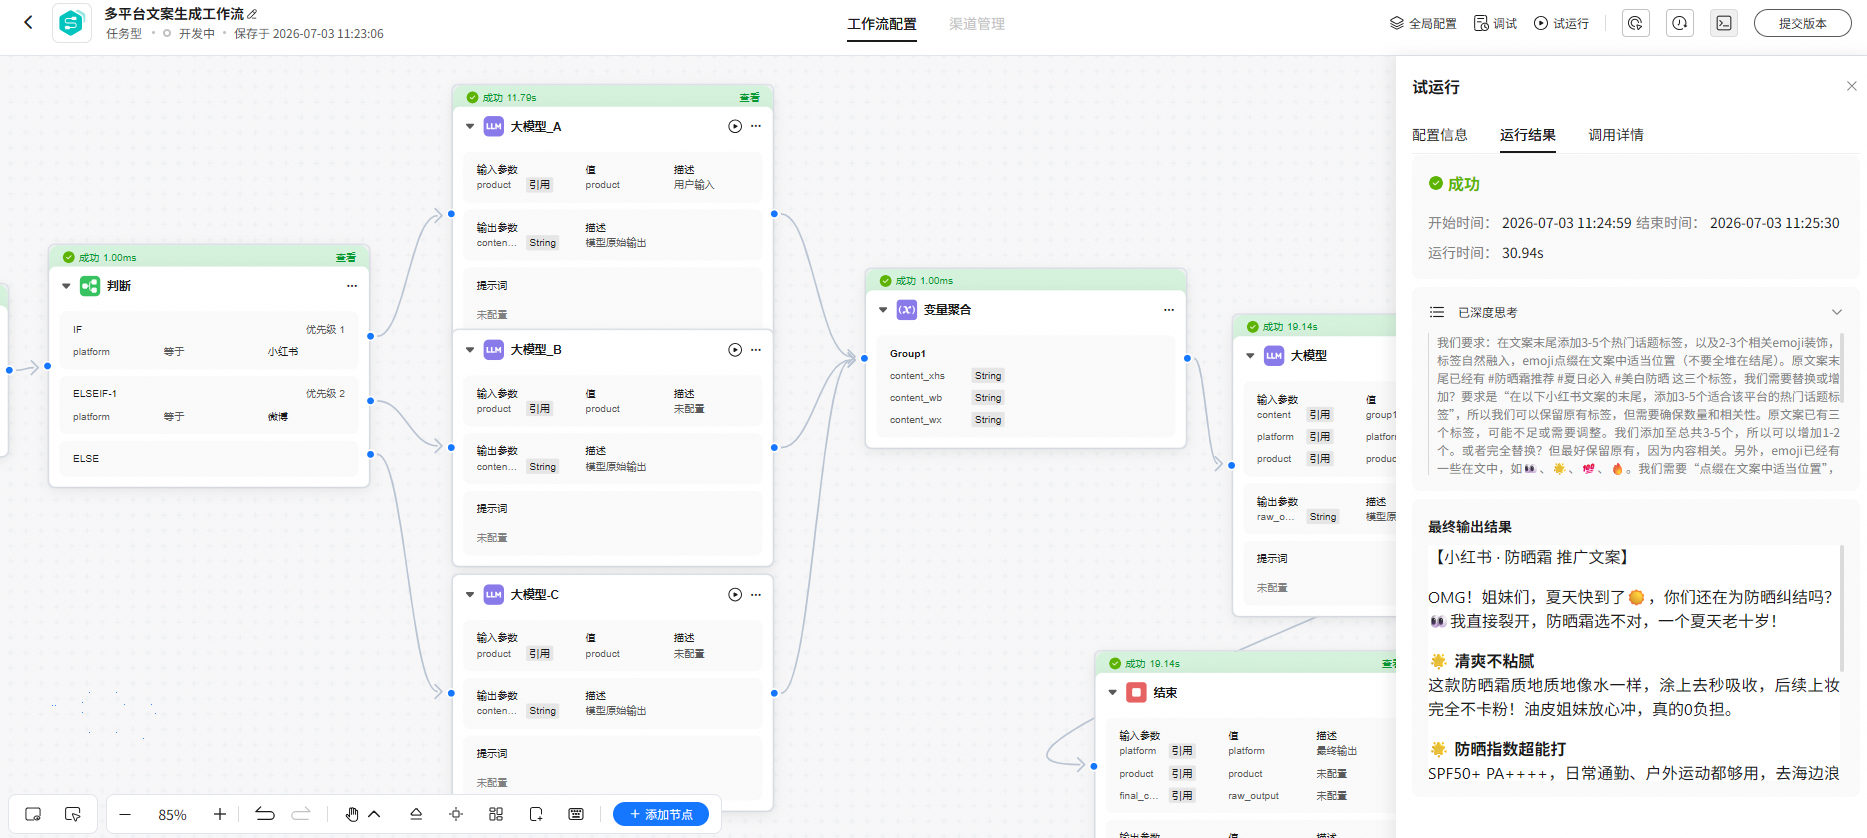
Task: Edit the workflow name with pencil icon
Action: tap(252, 14)
